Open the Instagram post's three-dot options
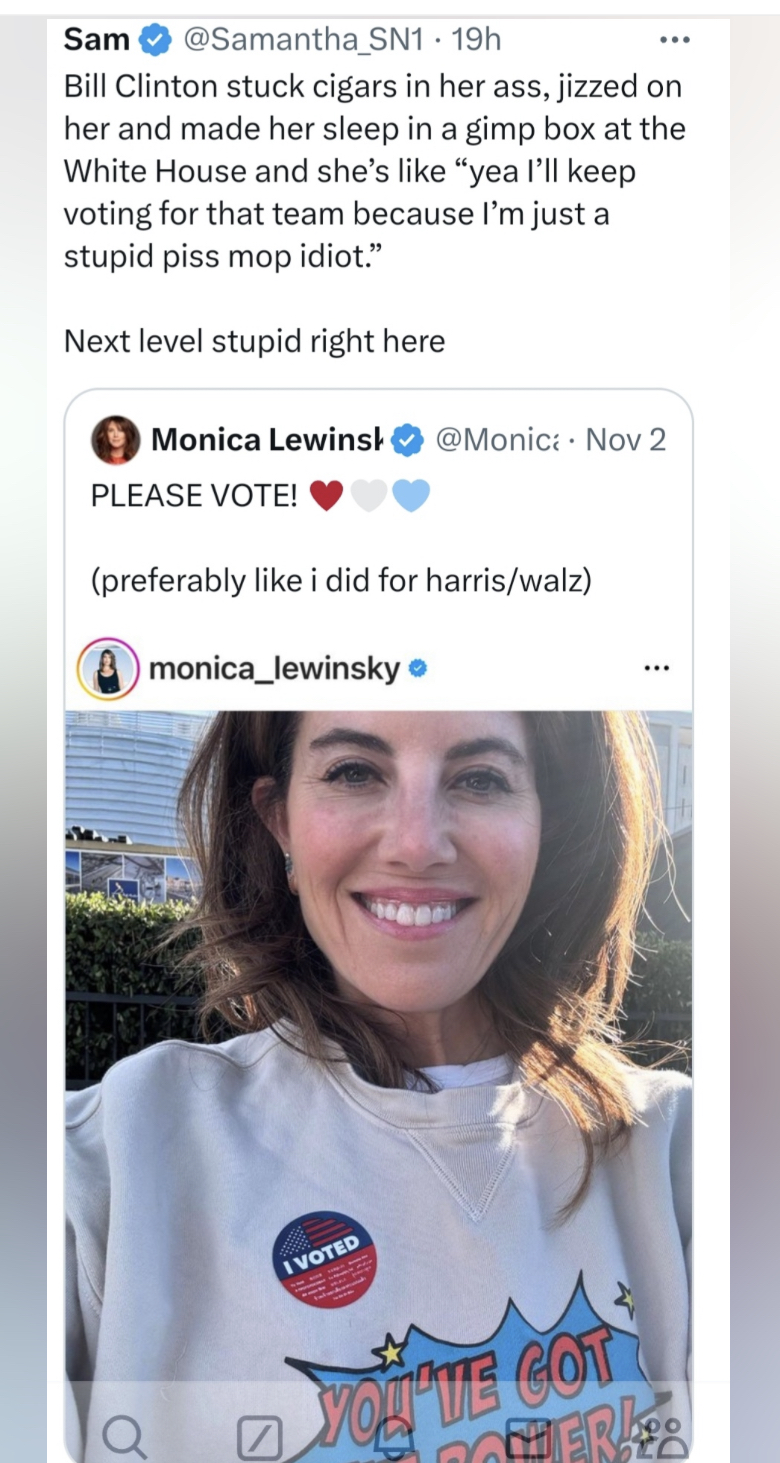This screenshot has width=780, height=1463. 656,668
